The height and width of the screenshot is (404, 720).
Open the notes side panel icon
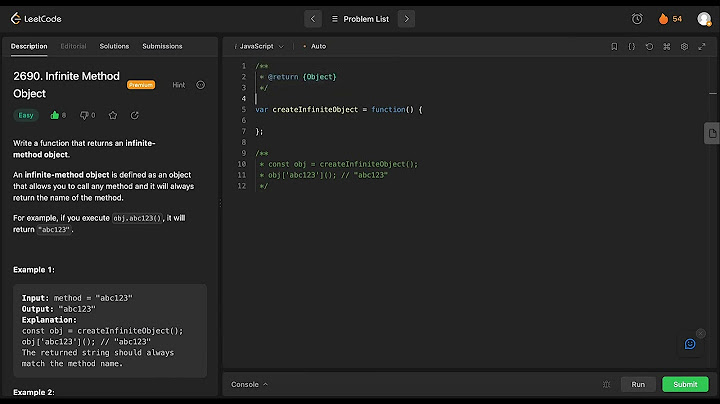[712, 134]
